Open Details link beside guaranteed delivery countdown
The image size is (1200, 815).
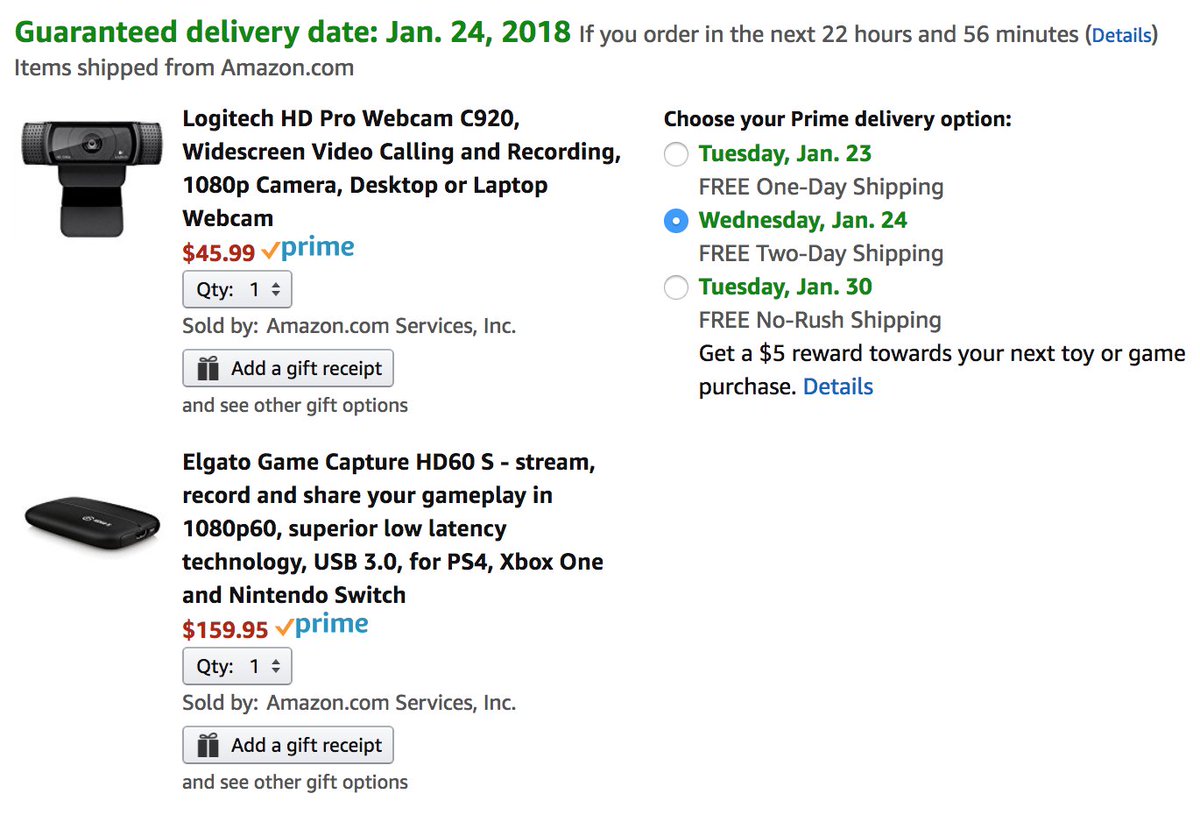click(1121, 35)
